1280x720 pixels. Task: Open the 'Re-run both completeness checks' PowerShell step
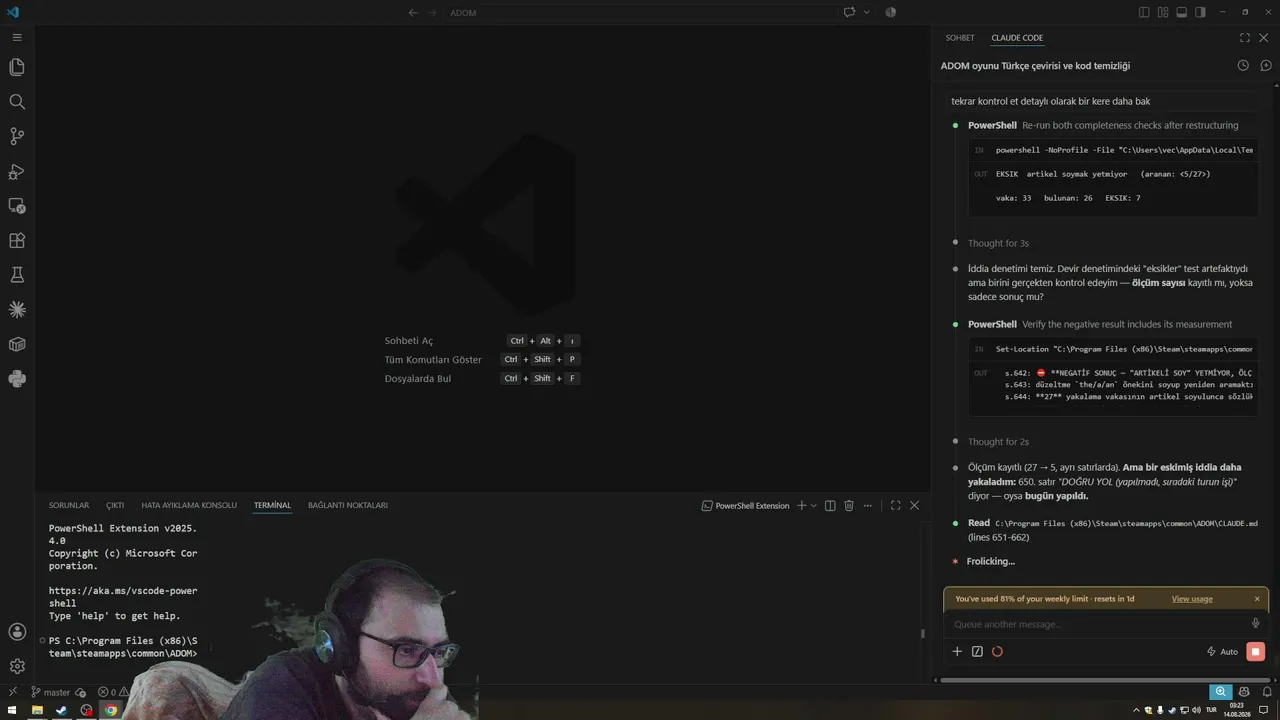pyautogui.click(x=1103, y=126)
